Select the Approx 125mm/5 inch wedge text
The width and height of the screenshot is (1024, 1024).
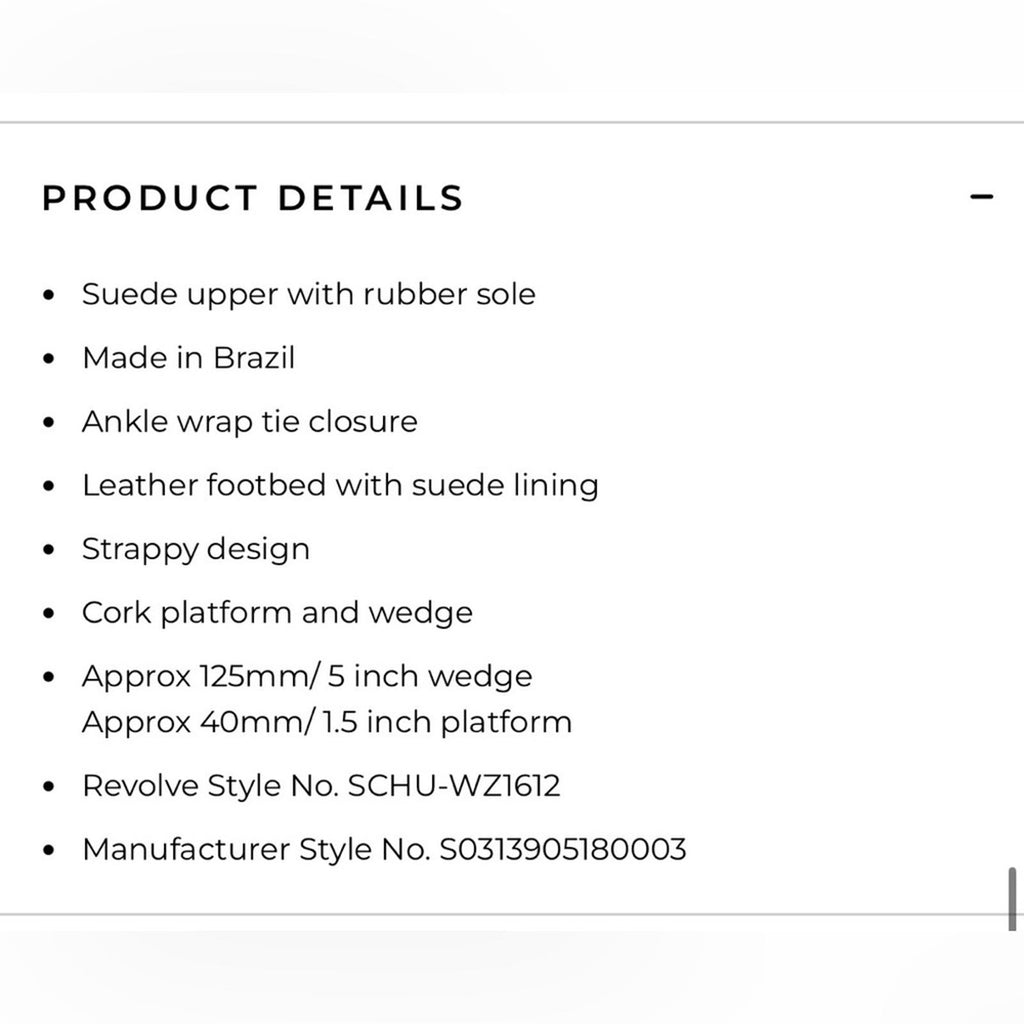coord(307,676)
